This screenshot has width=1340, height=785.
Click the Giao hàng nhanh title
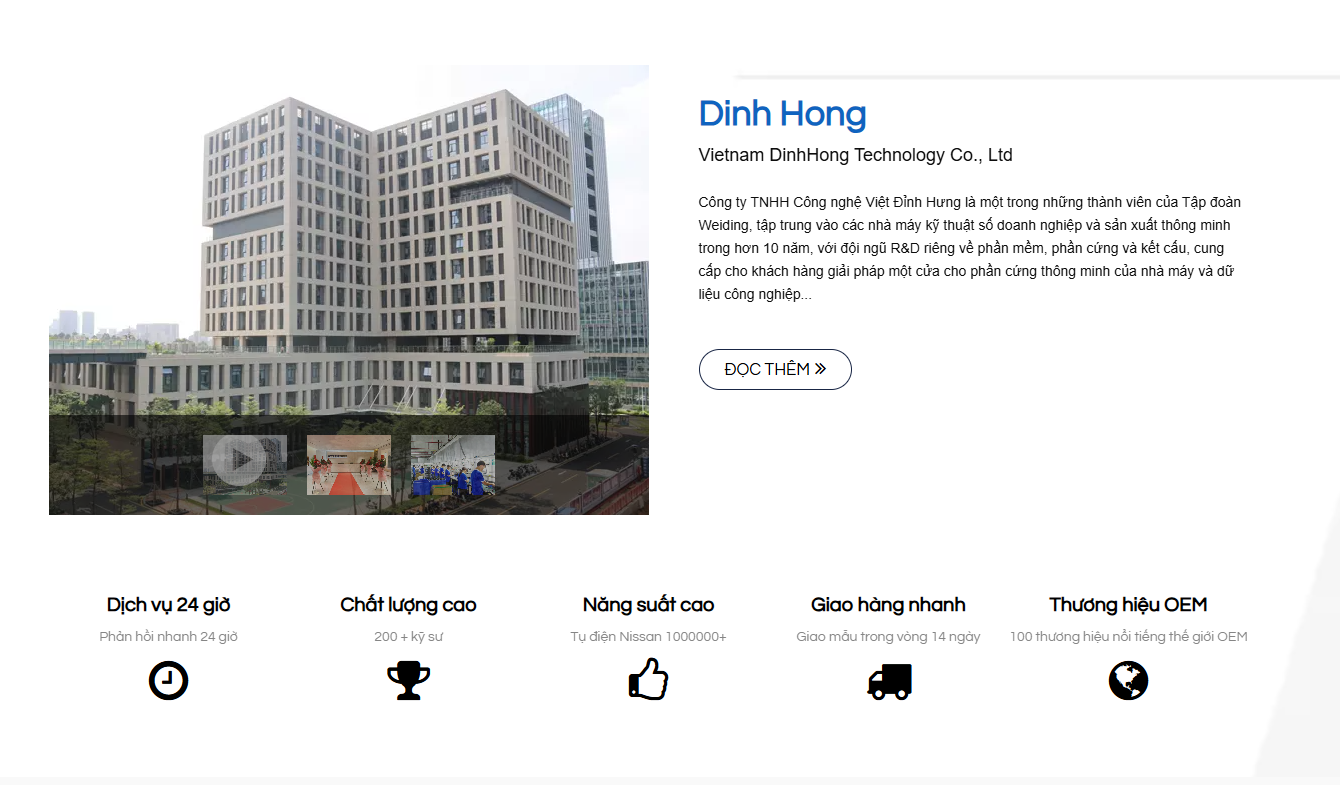(888, 605)
